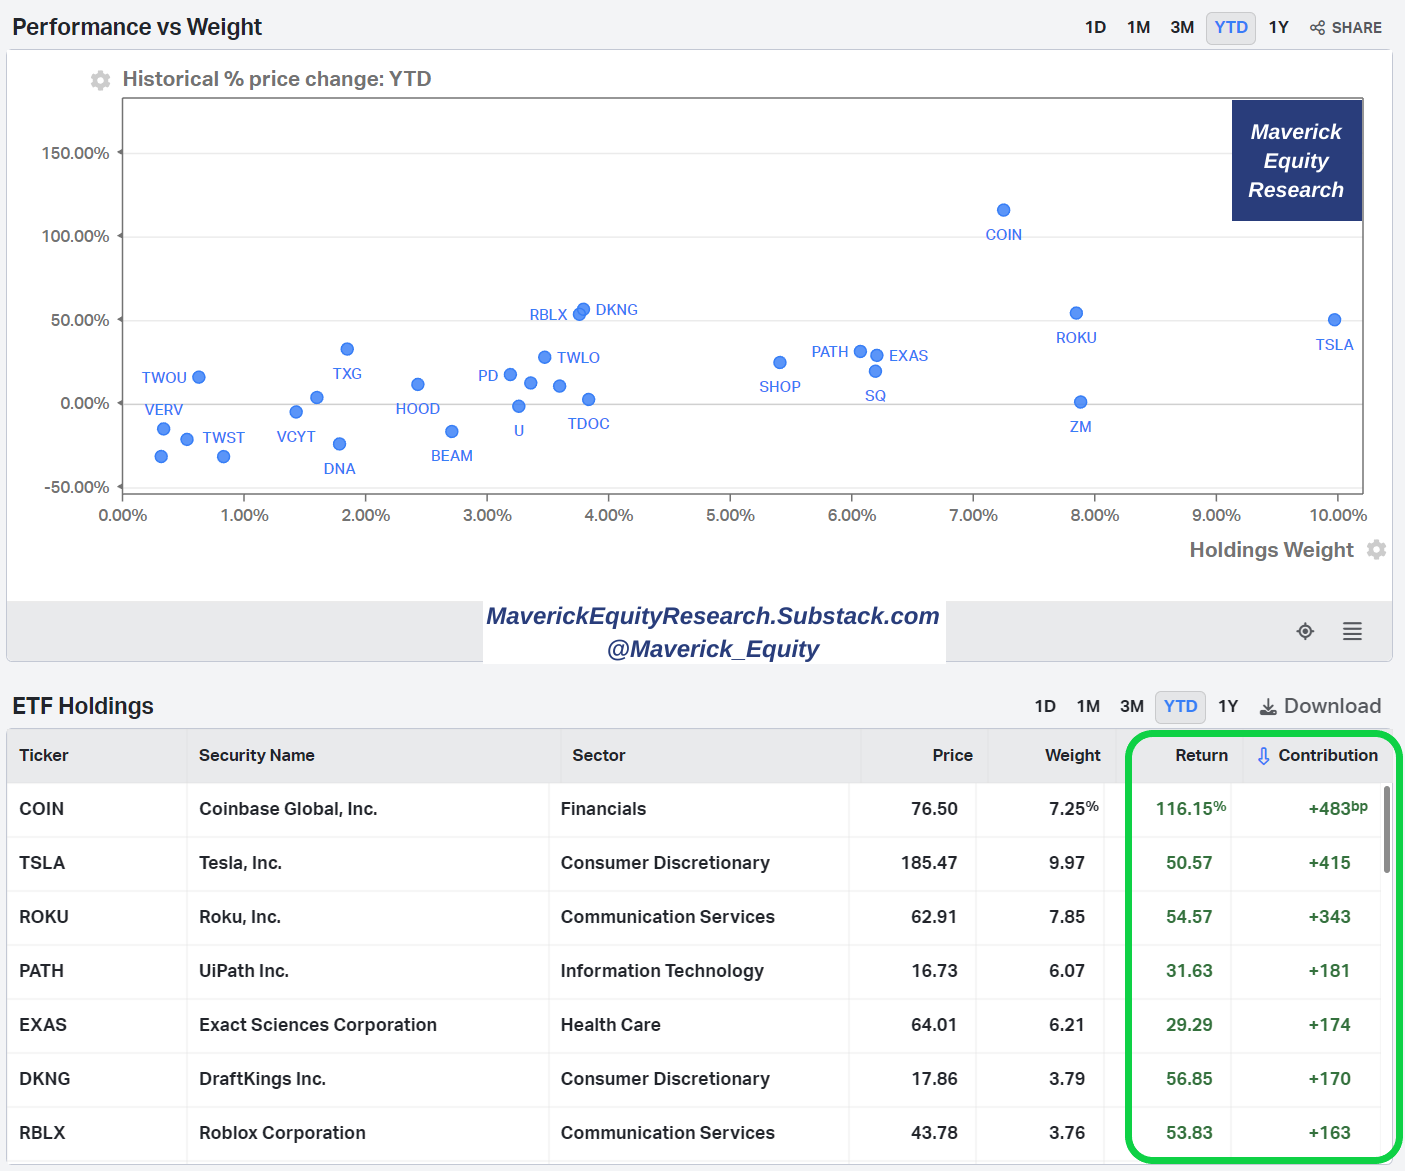Image resolution: width=1405 pixels, height=1171 pixels.
Task: Select 1M range in ETF Holdings
Action: [1088, 706]
